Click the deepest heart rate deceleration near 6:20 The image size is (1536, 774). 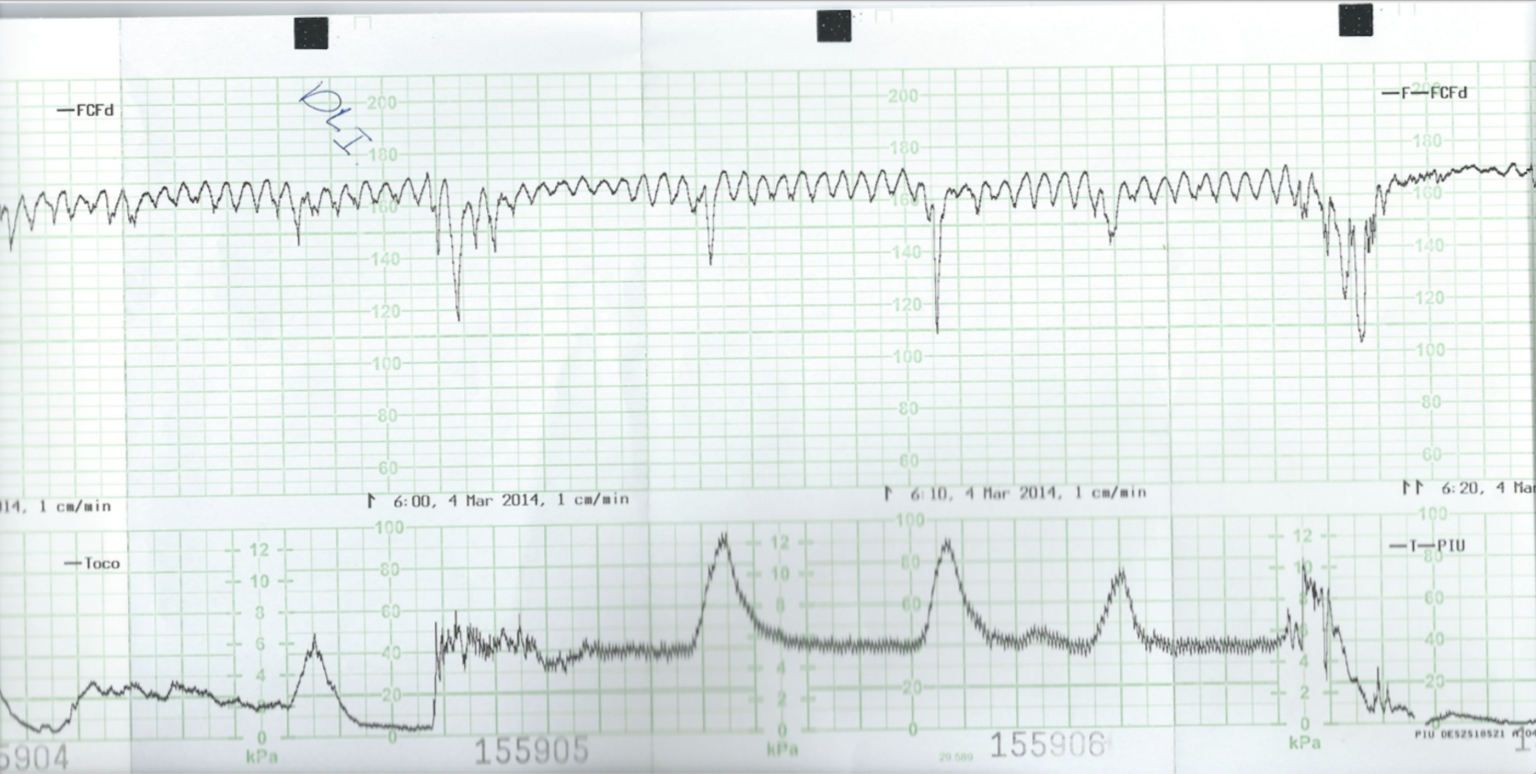click(x=1361, y=338)
